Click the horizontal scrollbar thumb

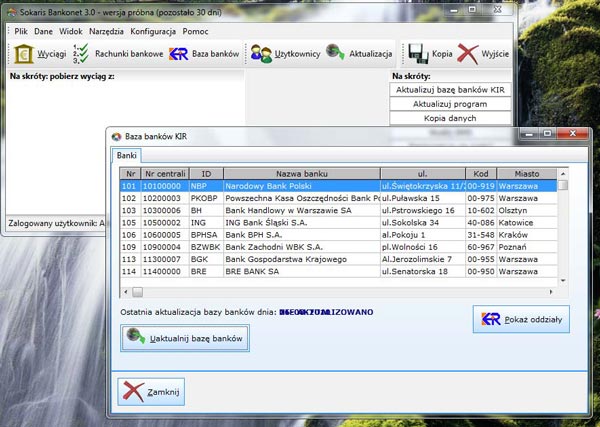click(138, 292)
